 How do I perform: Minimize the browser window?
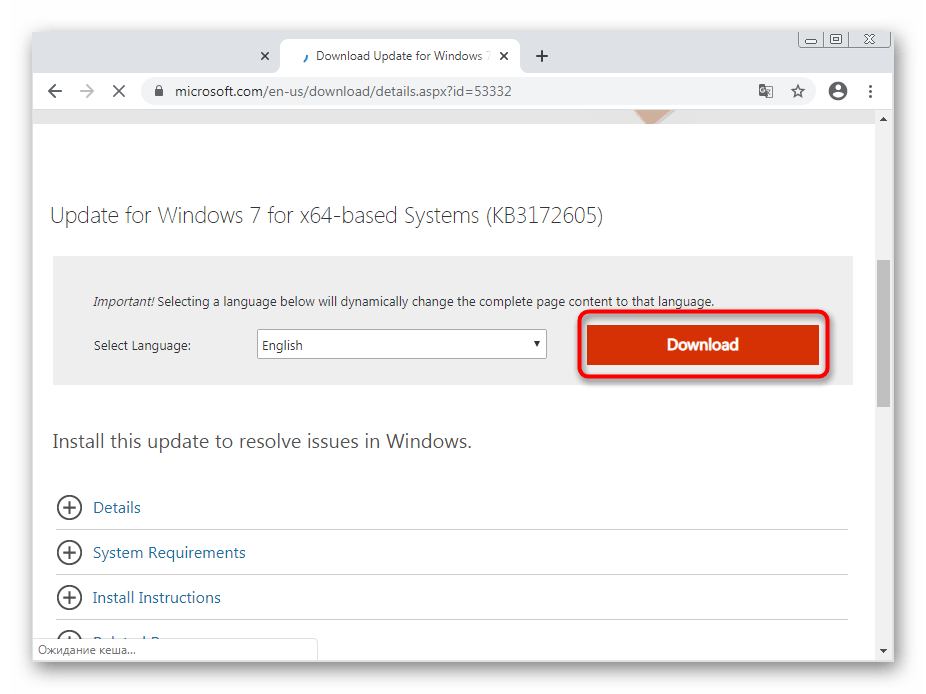pyautogui.click(x=811, y=40)
